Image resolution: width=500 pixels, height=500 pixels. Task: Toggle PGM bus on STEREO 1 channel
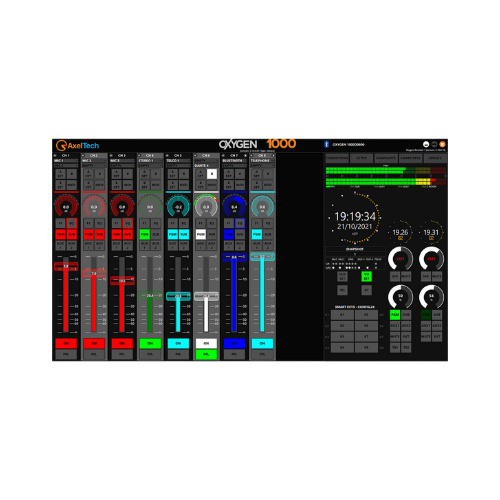tap(144, 234)
